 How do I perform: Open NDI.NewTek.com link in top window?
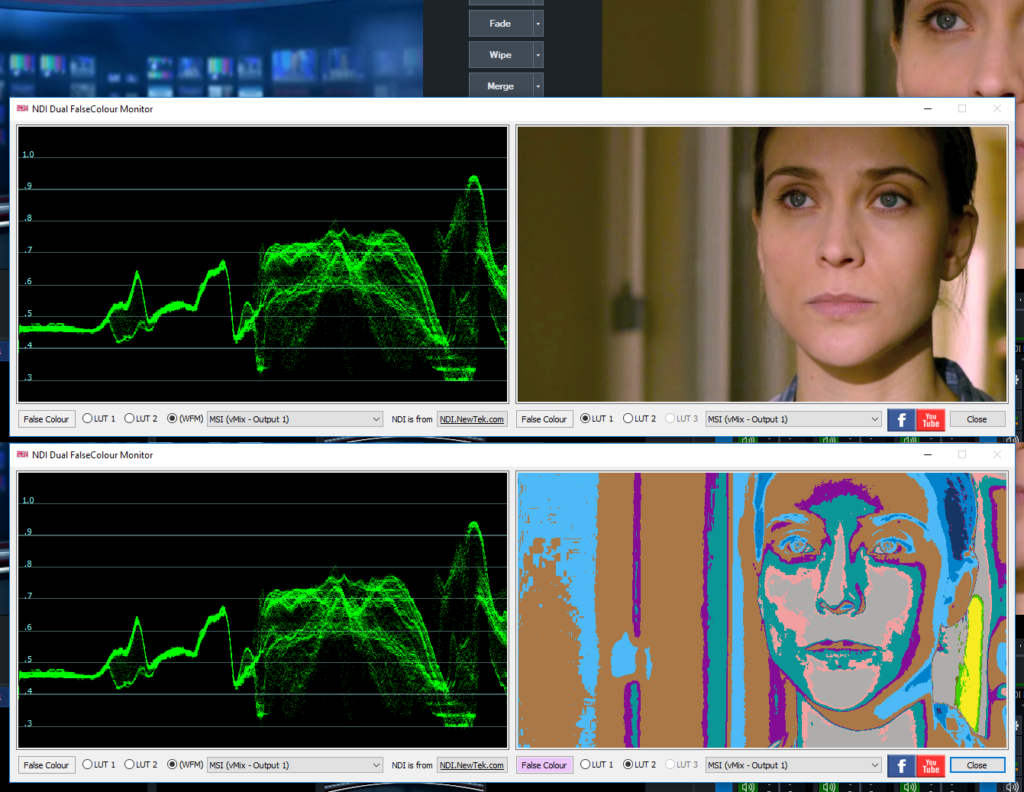point(472,419)
